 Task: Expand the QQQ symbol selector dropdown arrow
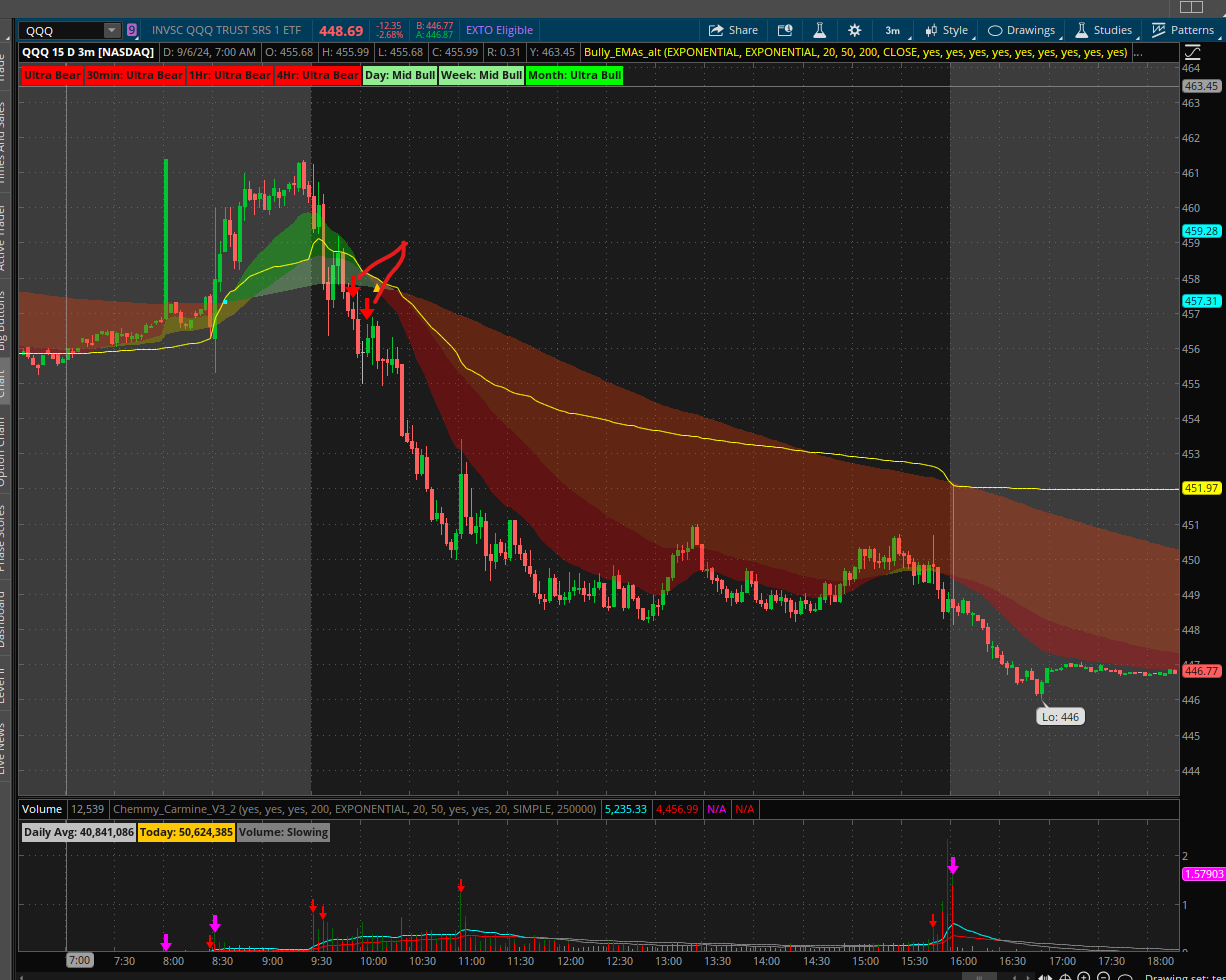pos(111,31)
